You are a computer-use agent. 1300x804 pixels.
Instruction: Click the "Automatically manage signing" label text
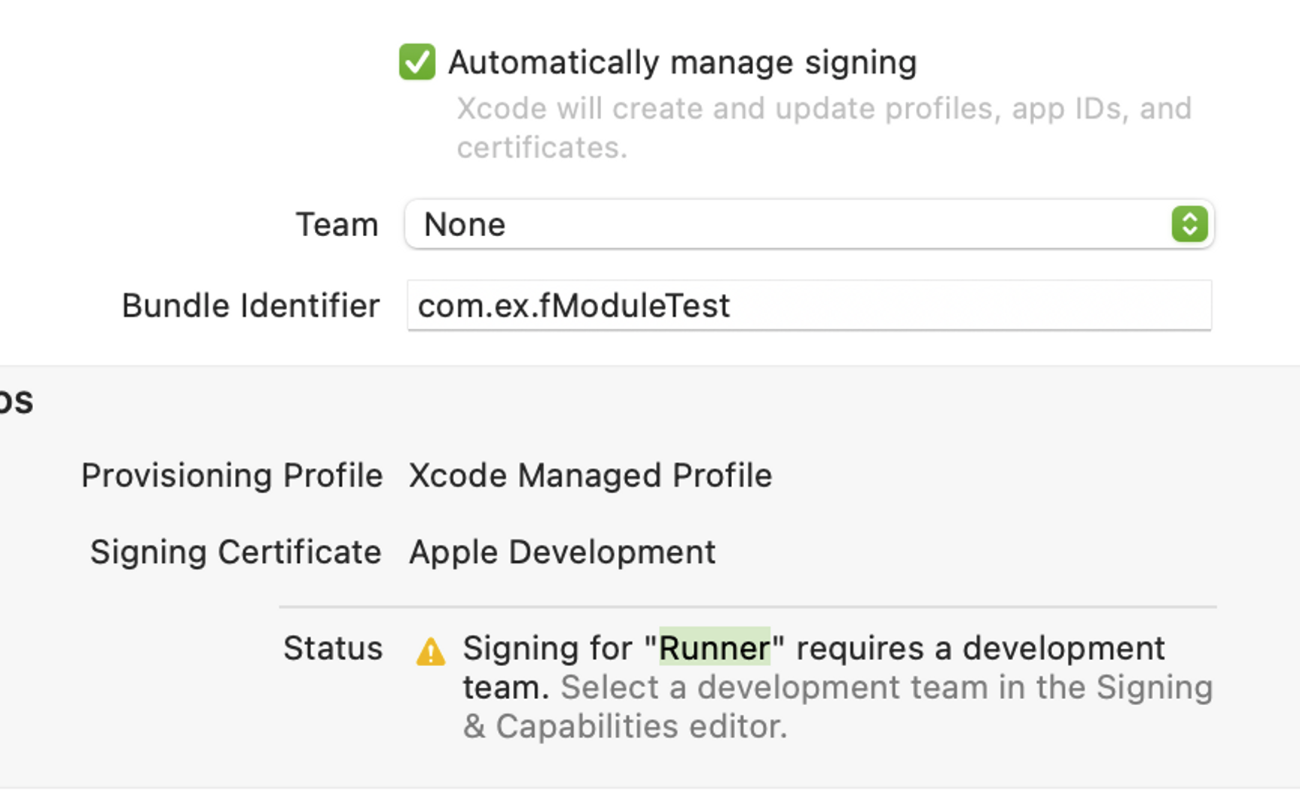(682, 62)
